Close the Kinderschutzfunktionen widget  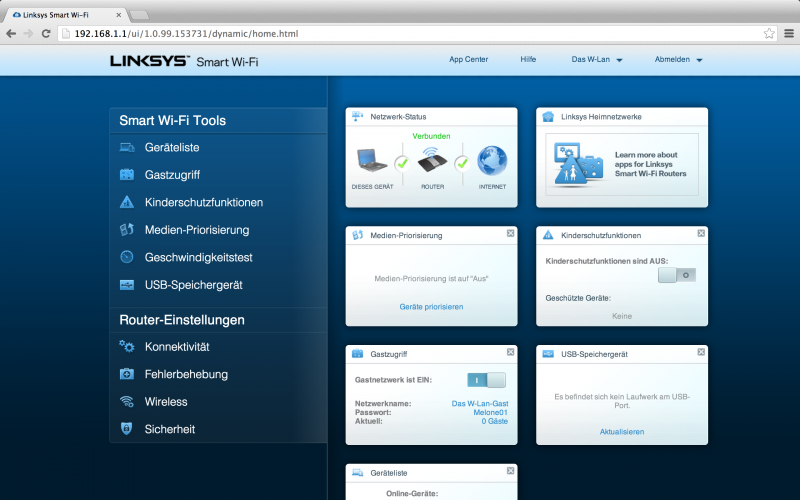[x=701, y=233]
